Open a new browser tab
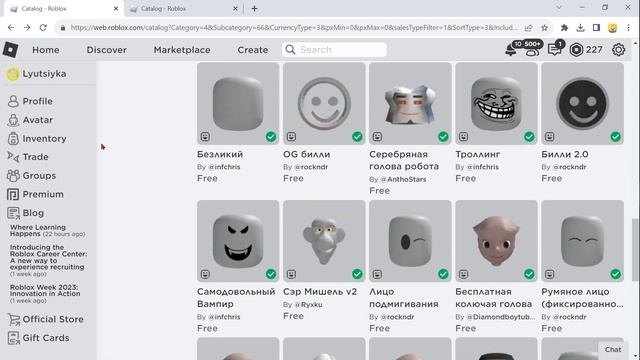The image size is (640, 360). 254,9
